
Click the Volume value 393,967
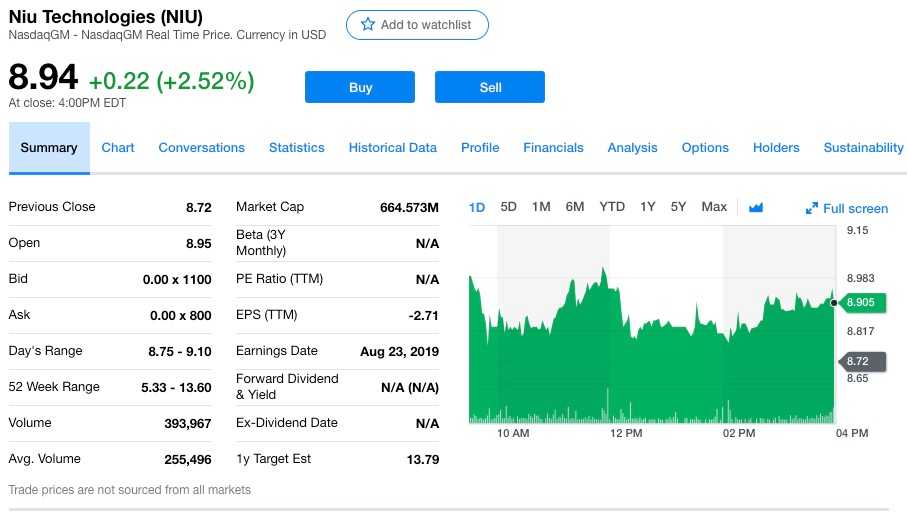pyautogui.click(x=188, y=424)
